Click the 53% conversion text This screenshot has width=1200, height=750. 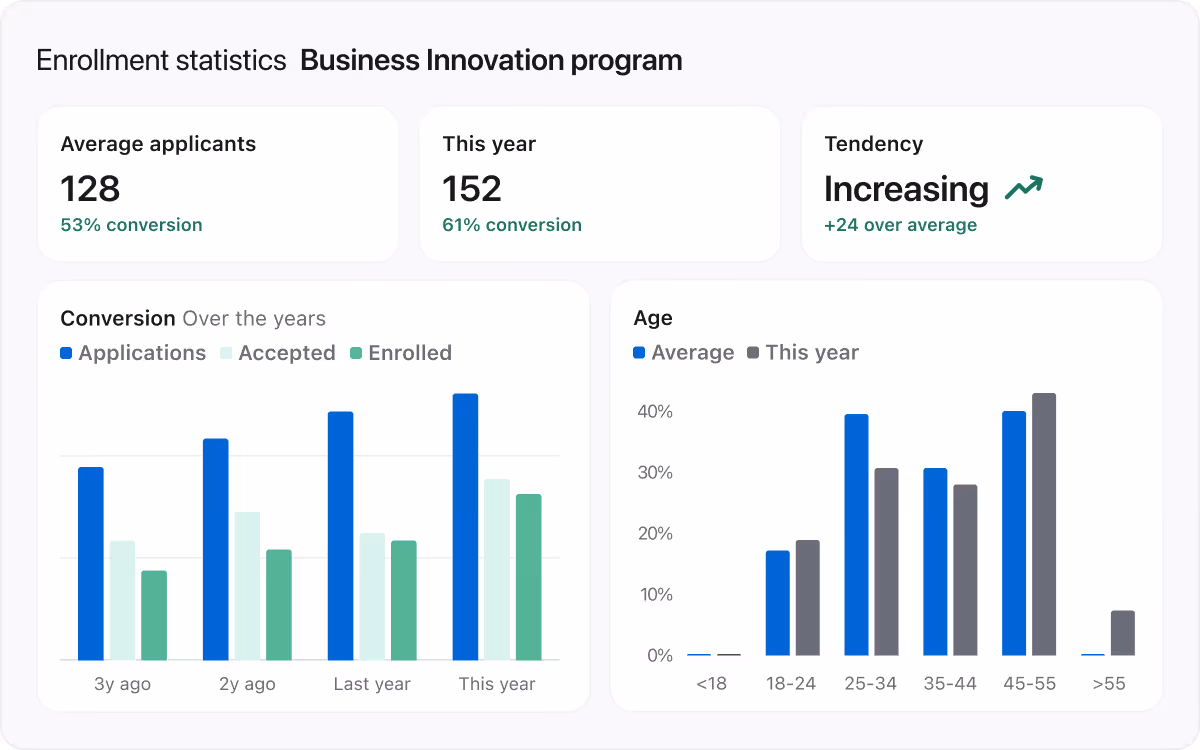point(131,225)
